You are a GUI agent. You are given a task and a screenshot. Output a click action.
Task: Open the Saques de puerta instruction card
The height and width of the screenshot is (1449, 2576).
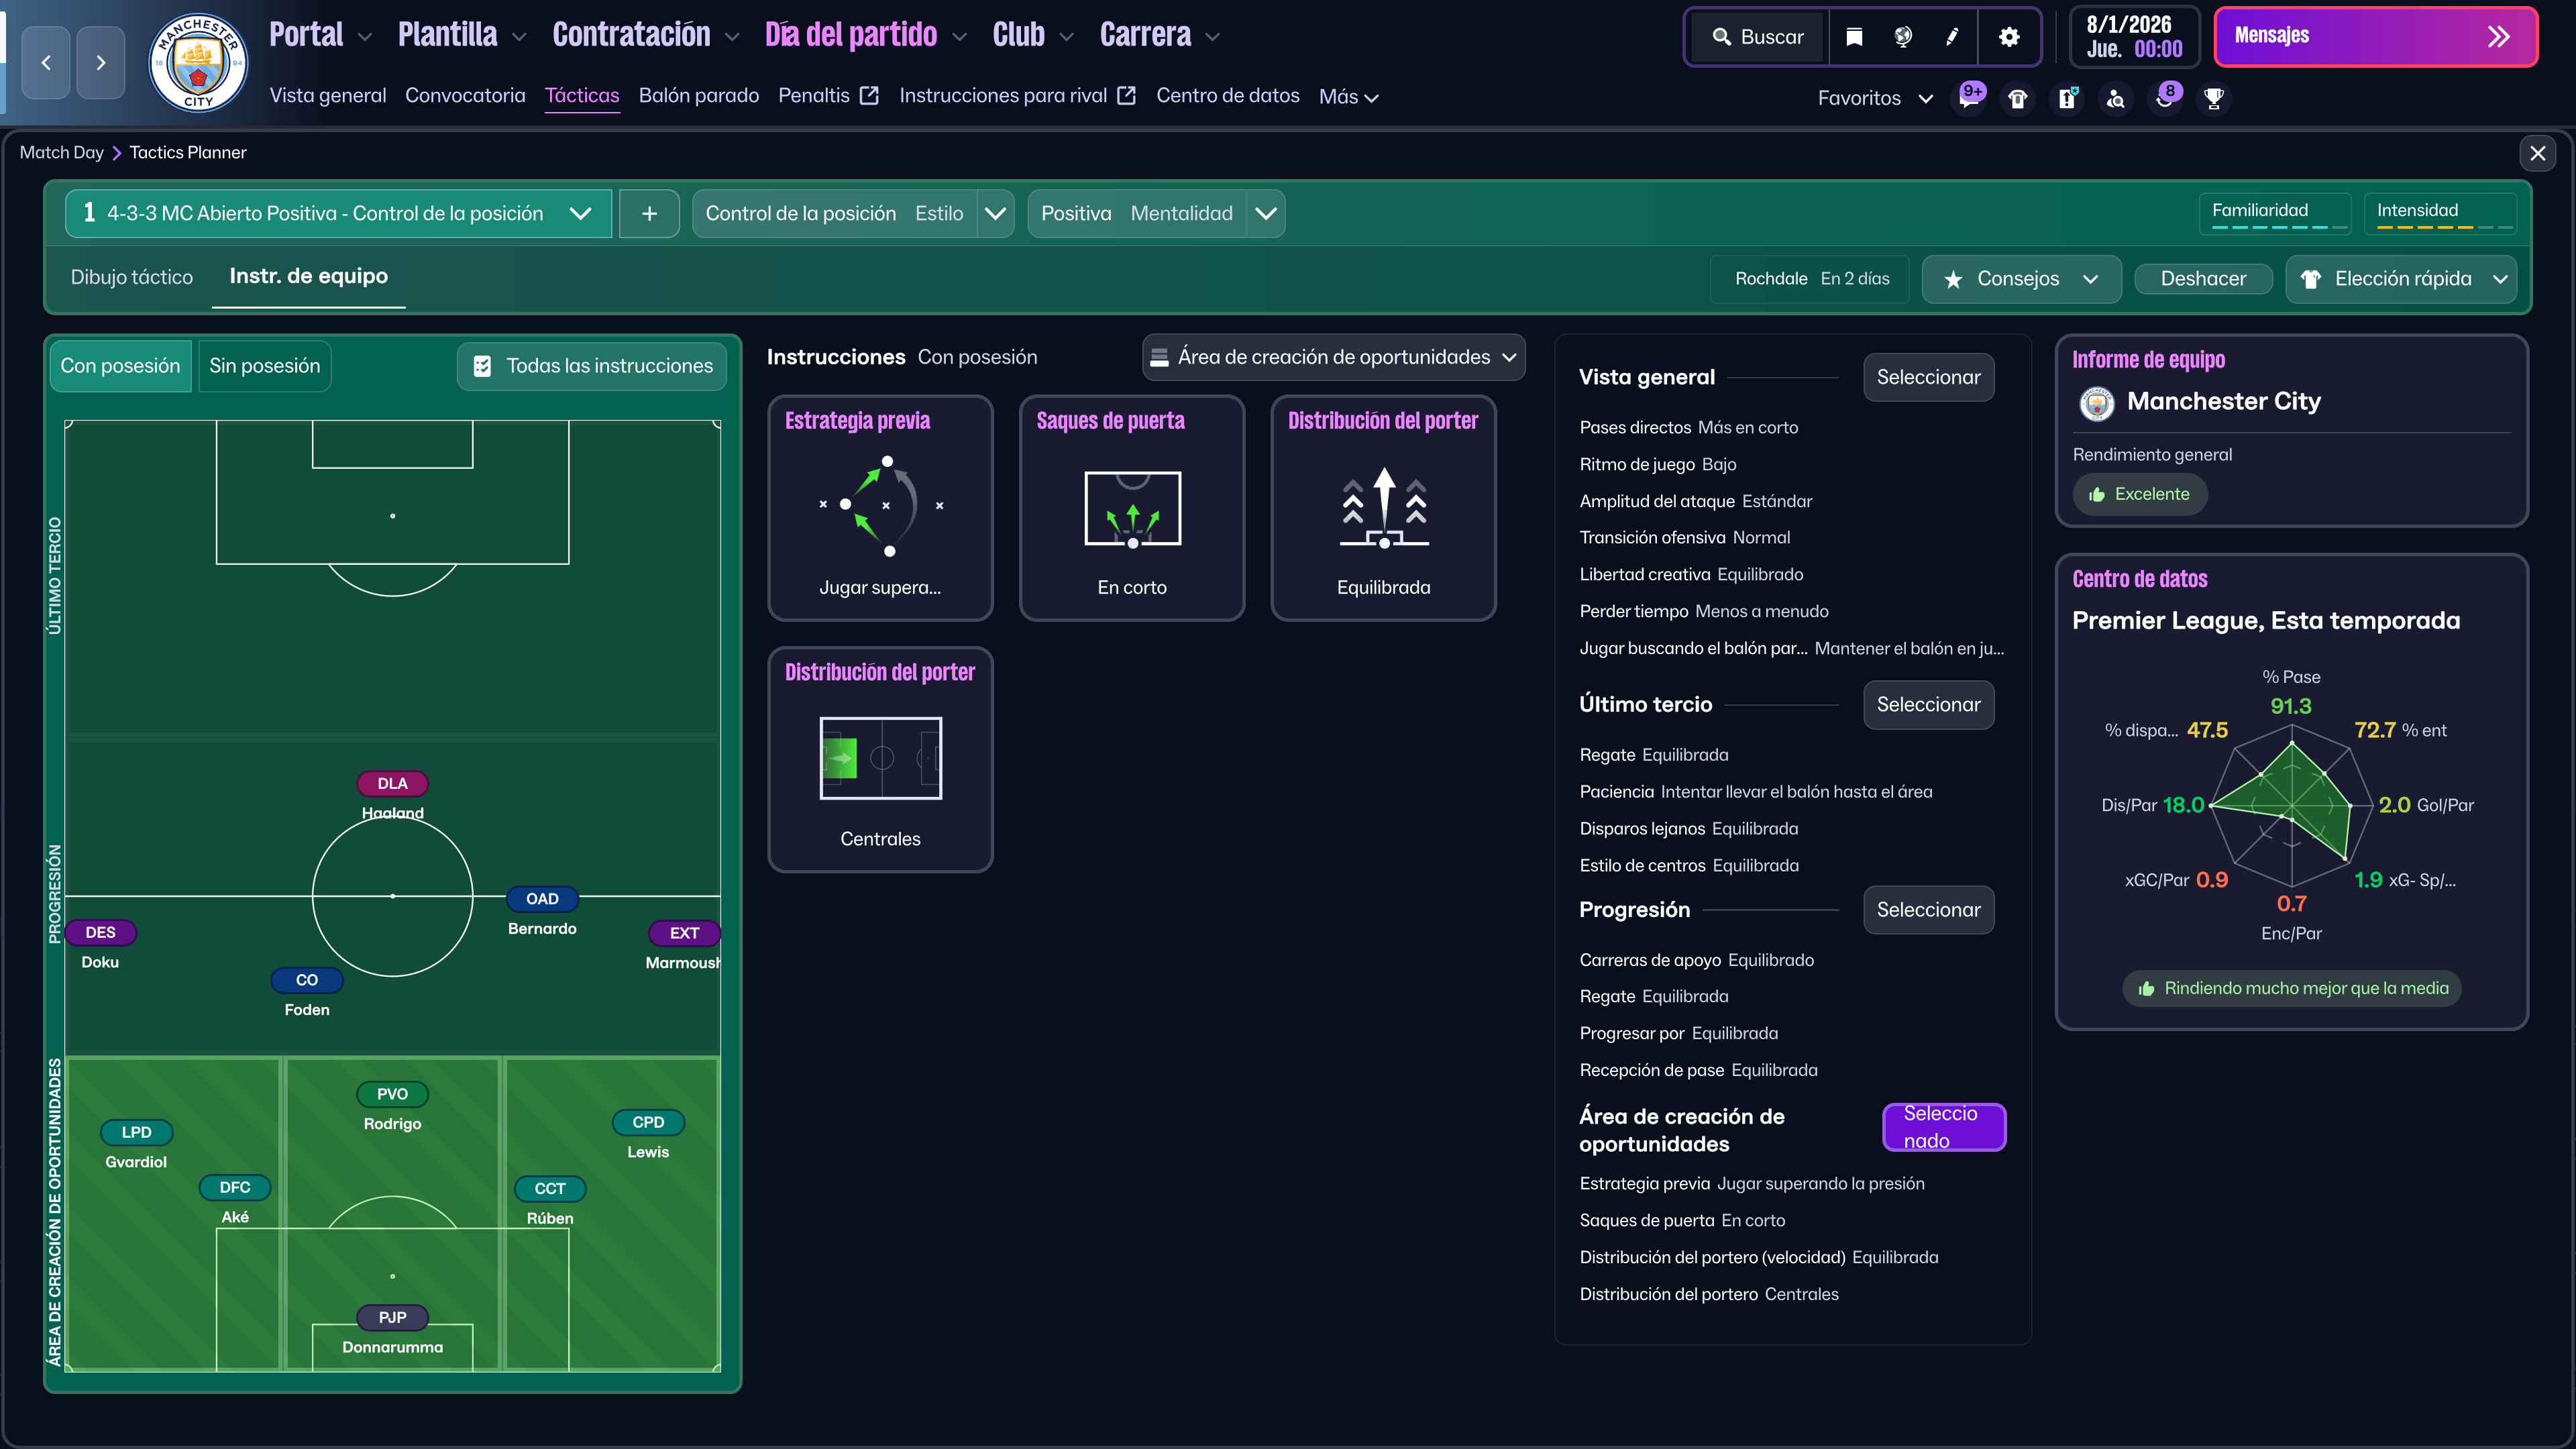[x=1131, y=508]
